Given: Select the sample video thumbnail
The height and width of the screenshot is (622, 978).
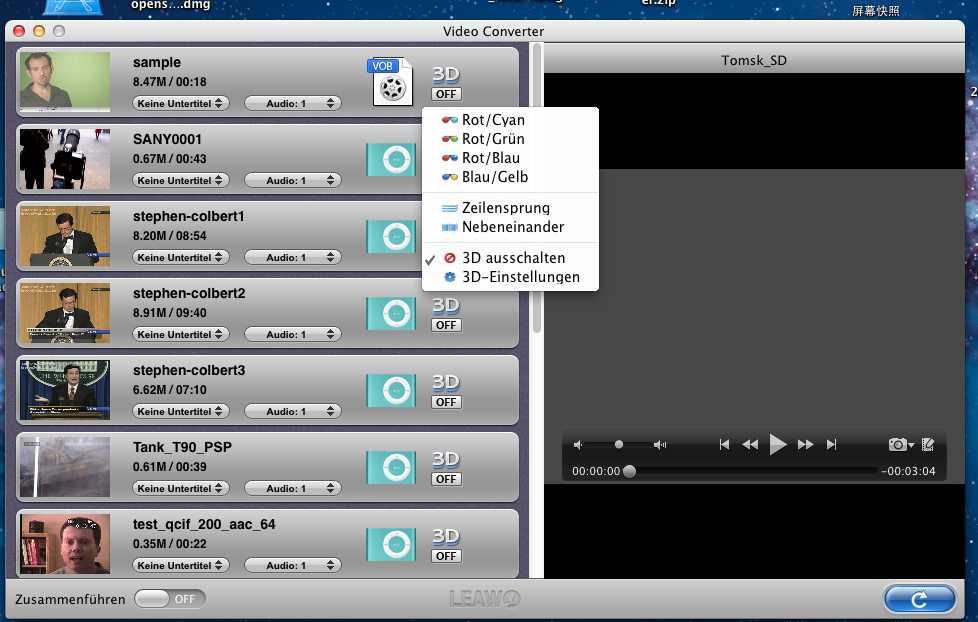Looking at the screenshot, I should pyautogui.click(x=65, y=82).
